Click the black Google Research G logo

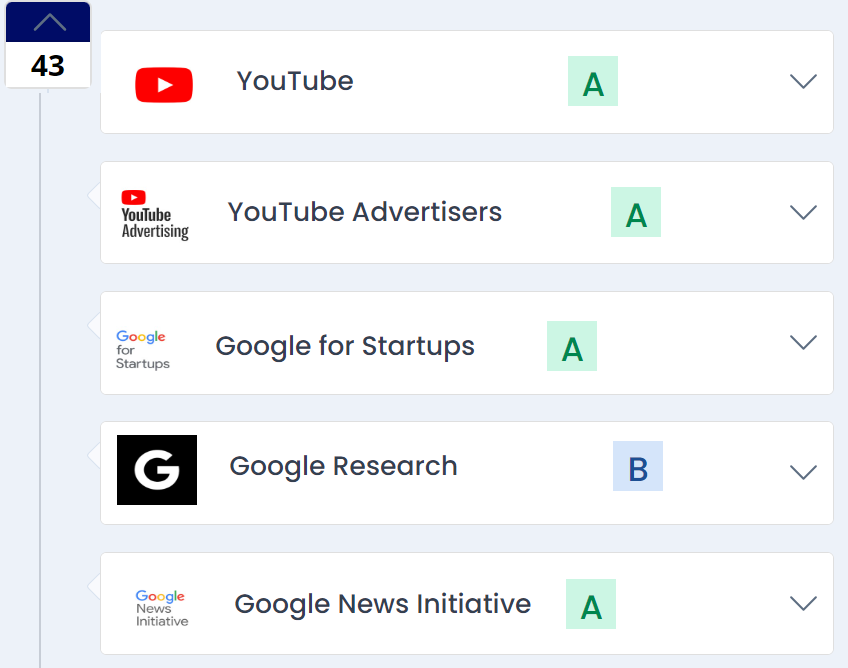coord(157,469)
